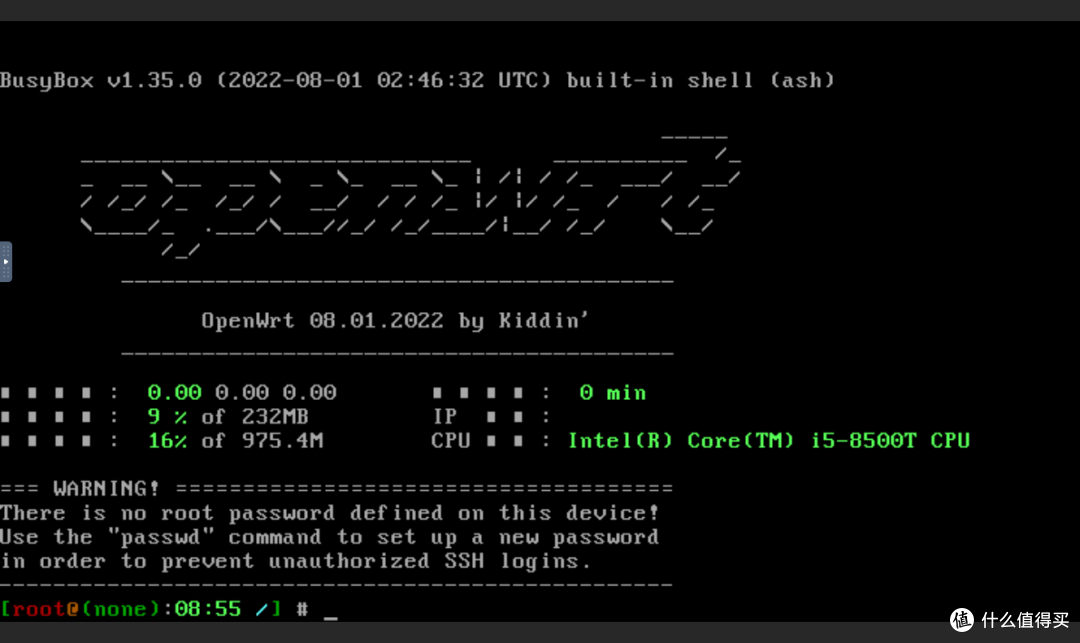Click the '0 min' uptime value
Image resolution: width=1080 pixels, height=643 pixels.
coord(612,392)
